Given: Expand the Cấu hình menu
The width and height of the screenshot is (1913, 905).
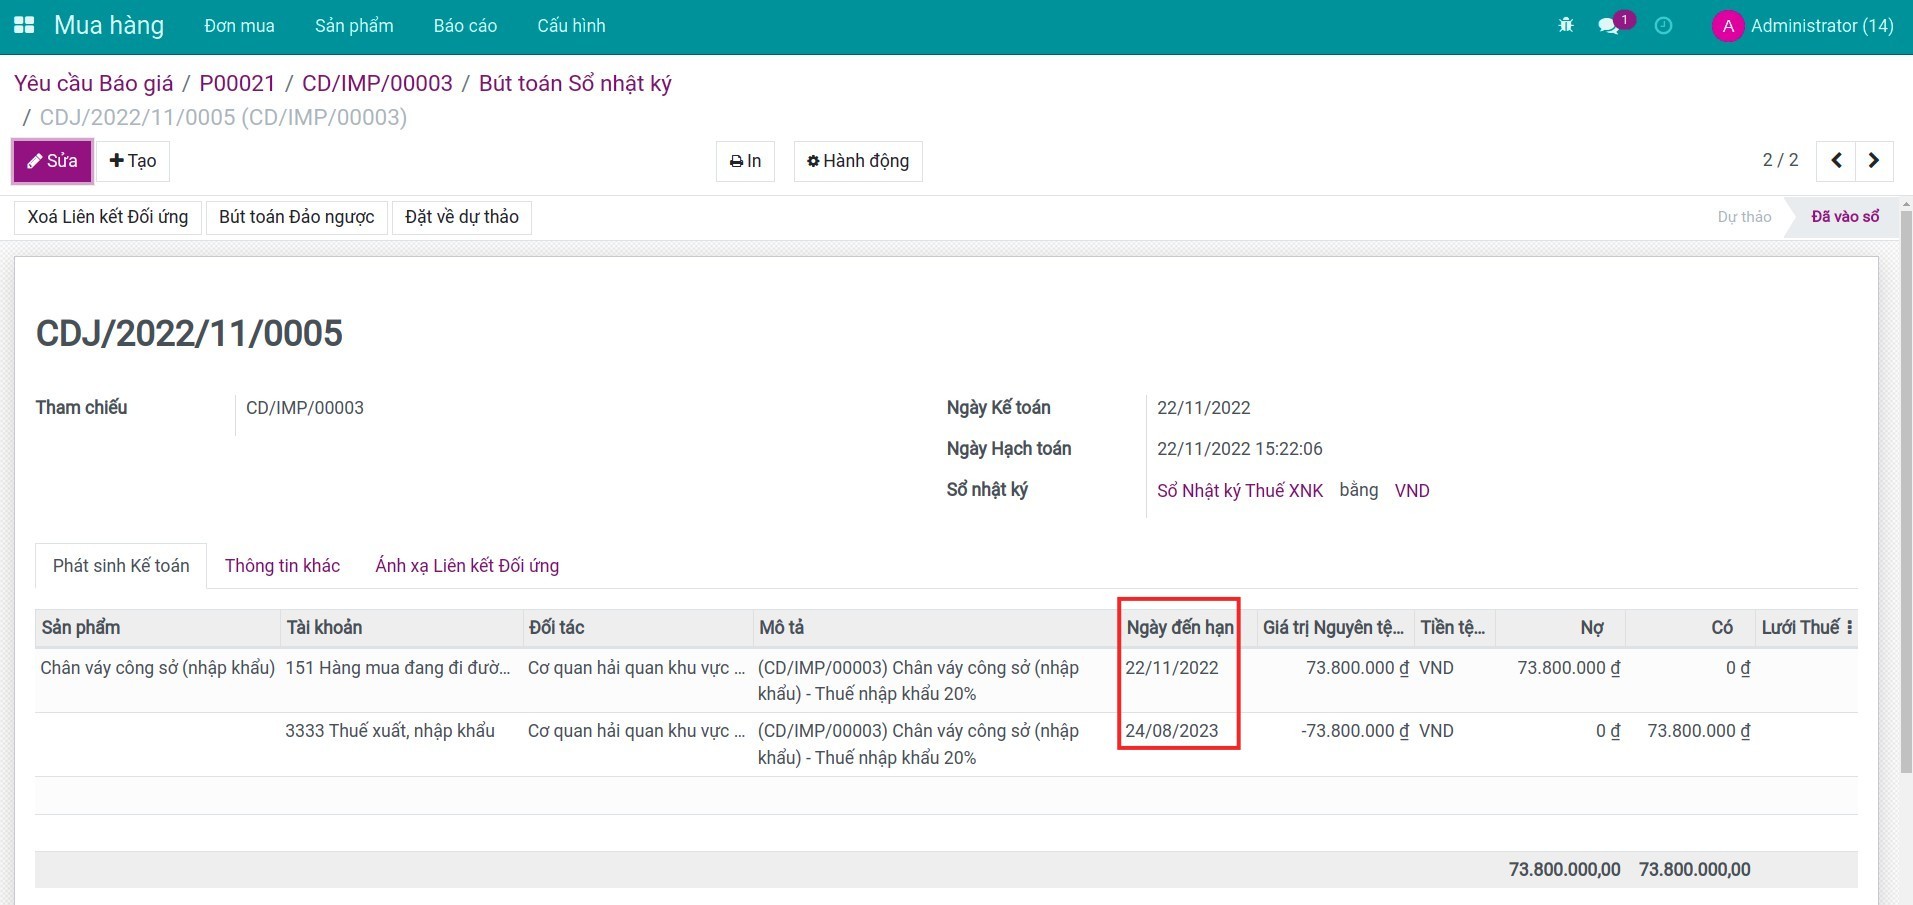Looking at the screenshot, I should [571, 26].
